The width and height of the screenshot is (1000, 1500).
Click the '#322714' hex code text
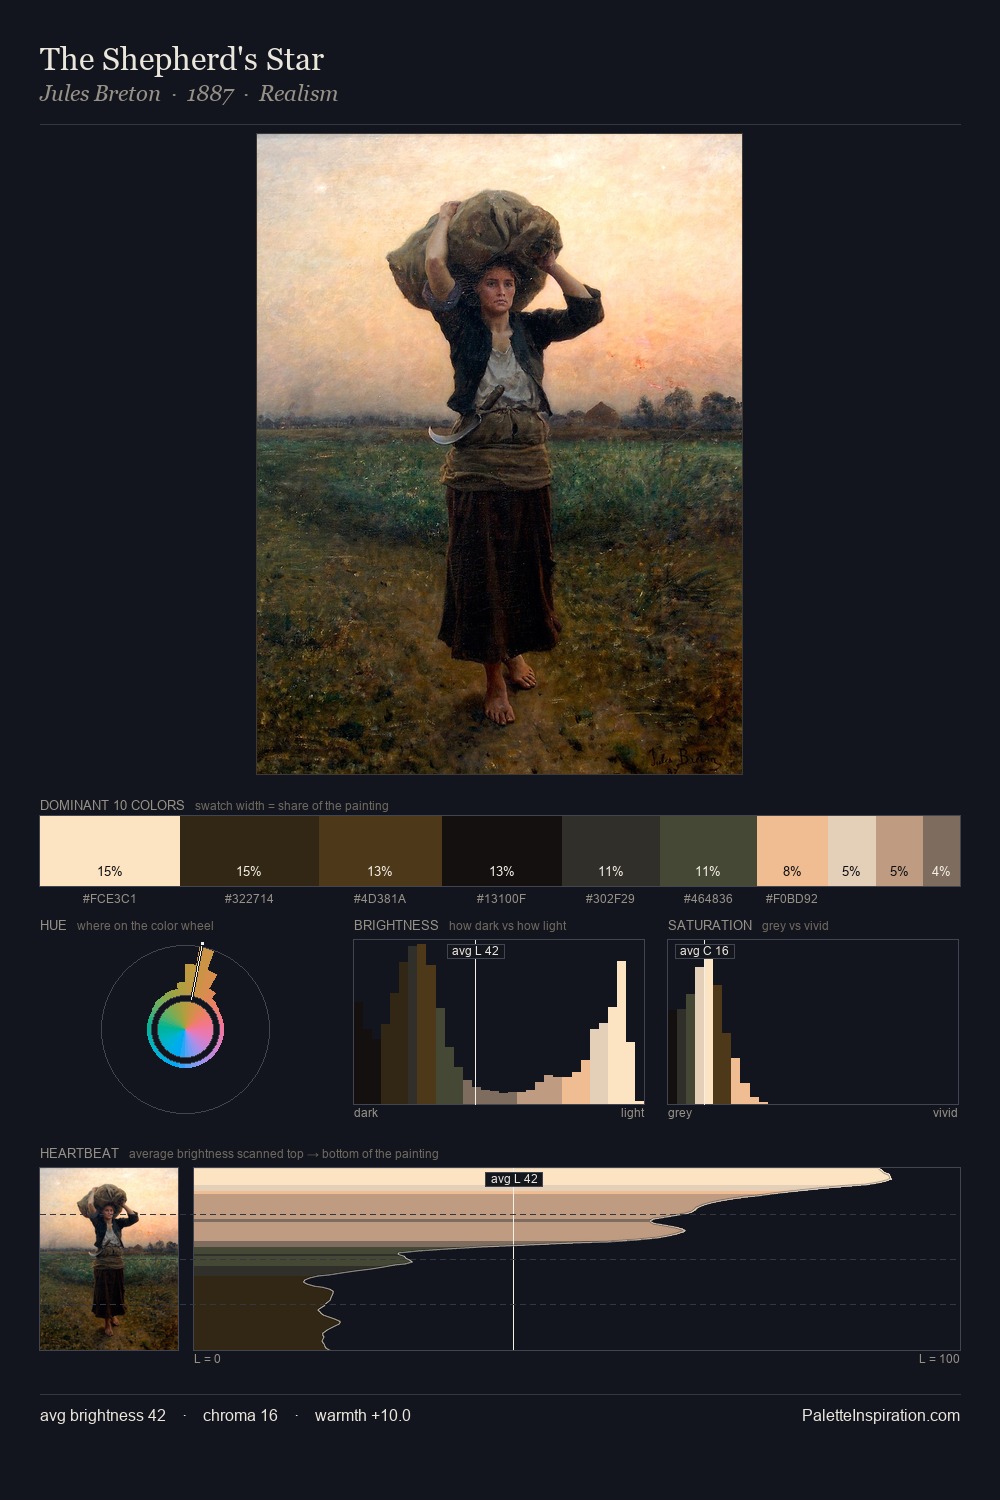point(249,899)
